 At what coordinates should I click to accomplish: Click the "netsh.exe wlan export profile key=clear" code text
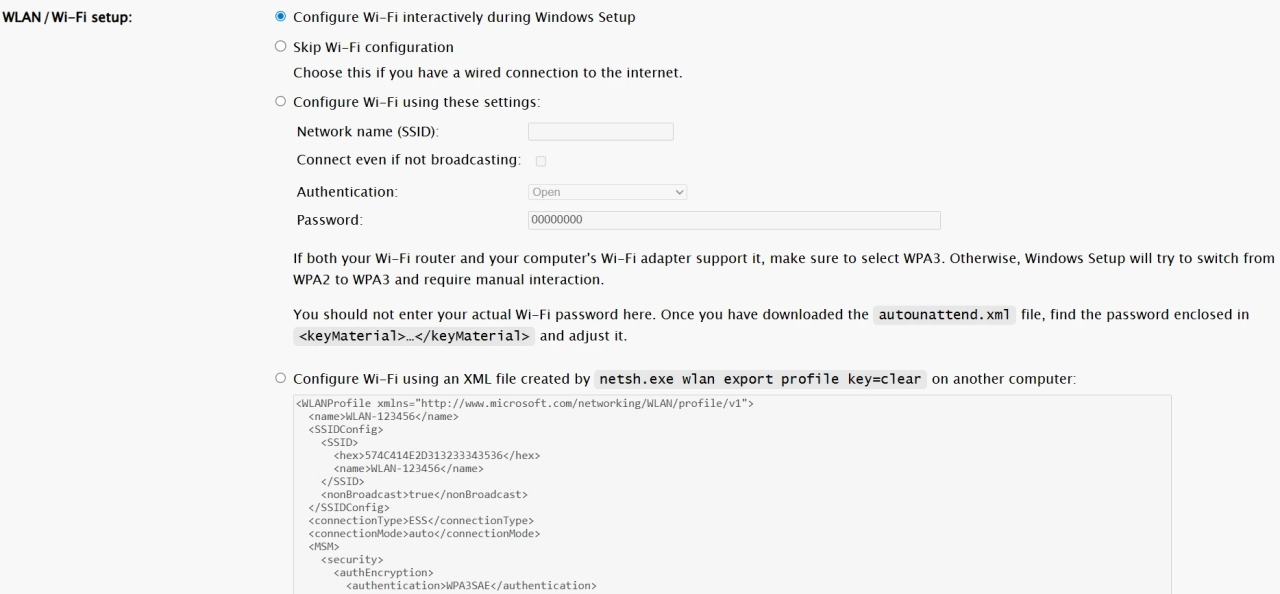(x=761, y=380)
